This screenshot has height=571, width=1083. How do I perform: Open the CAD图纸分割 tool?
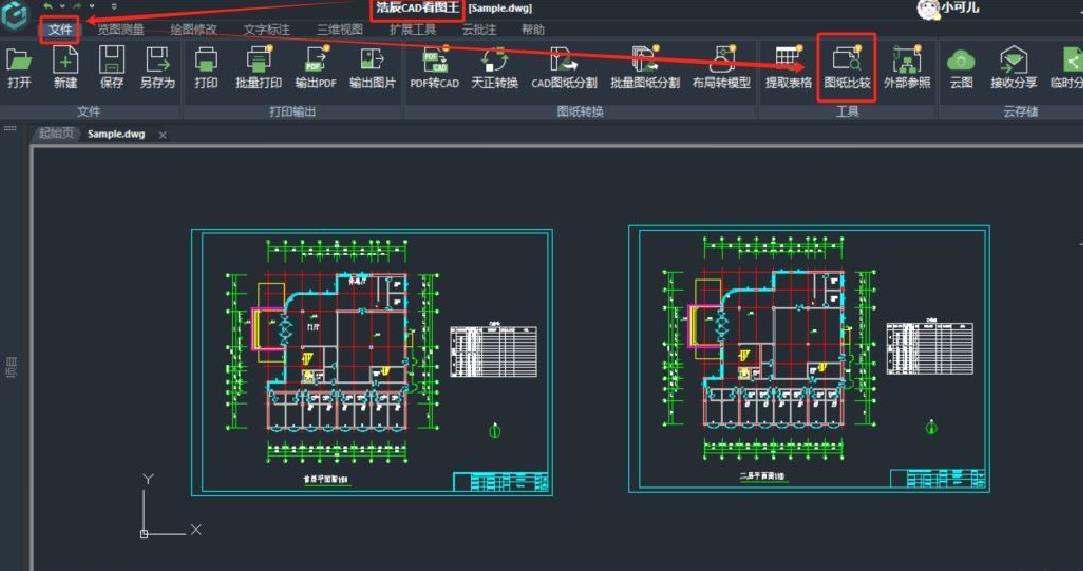(x=564, y=68)
